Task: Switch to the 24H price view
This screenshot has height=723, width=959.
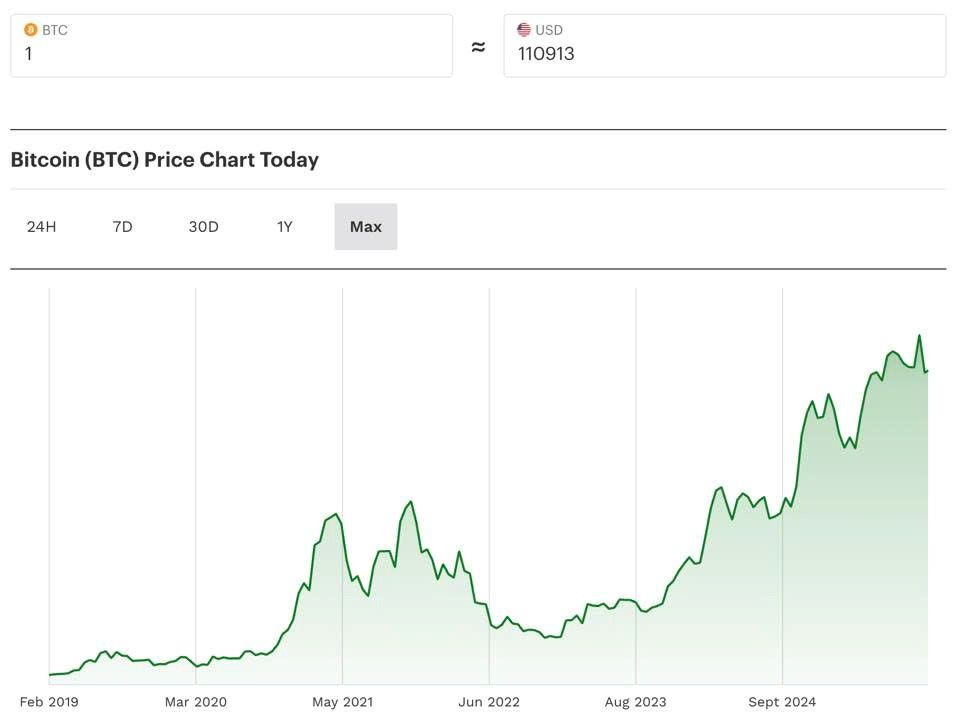Action: coord(41,226)
